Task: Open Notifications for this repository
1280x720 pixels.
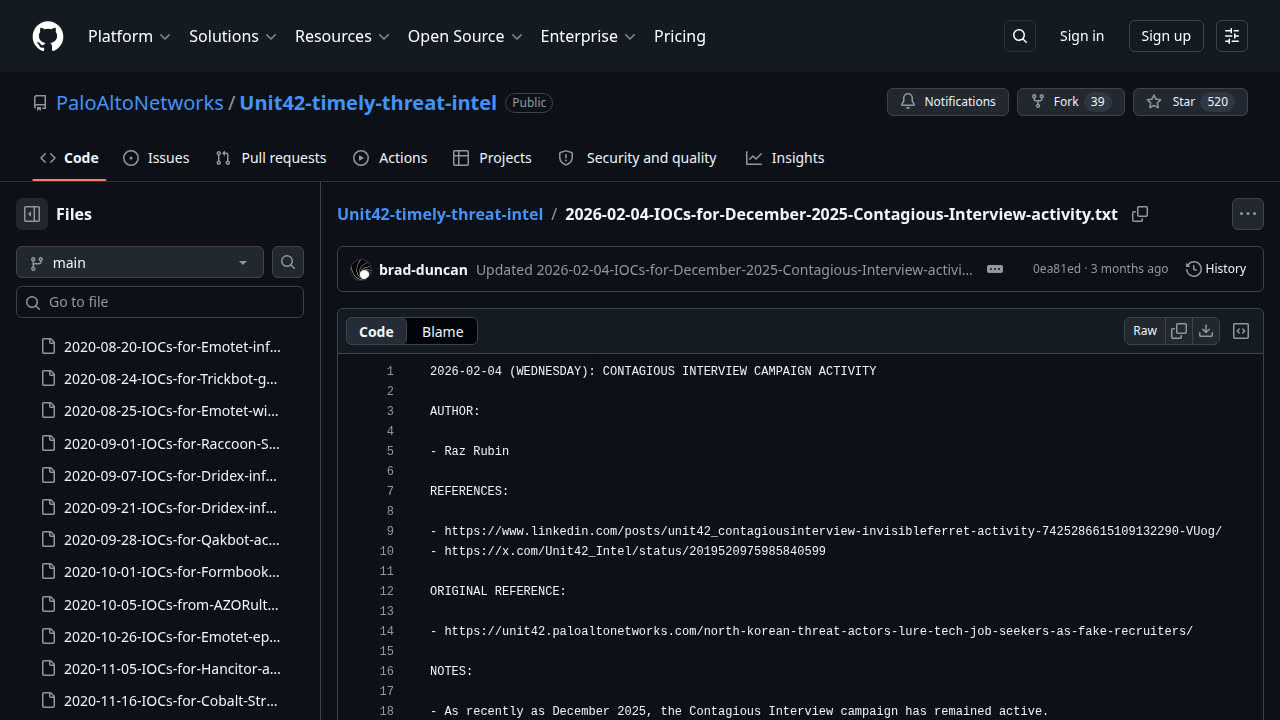Action: (x=948, y=102)
